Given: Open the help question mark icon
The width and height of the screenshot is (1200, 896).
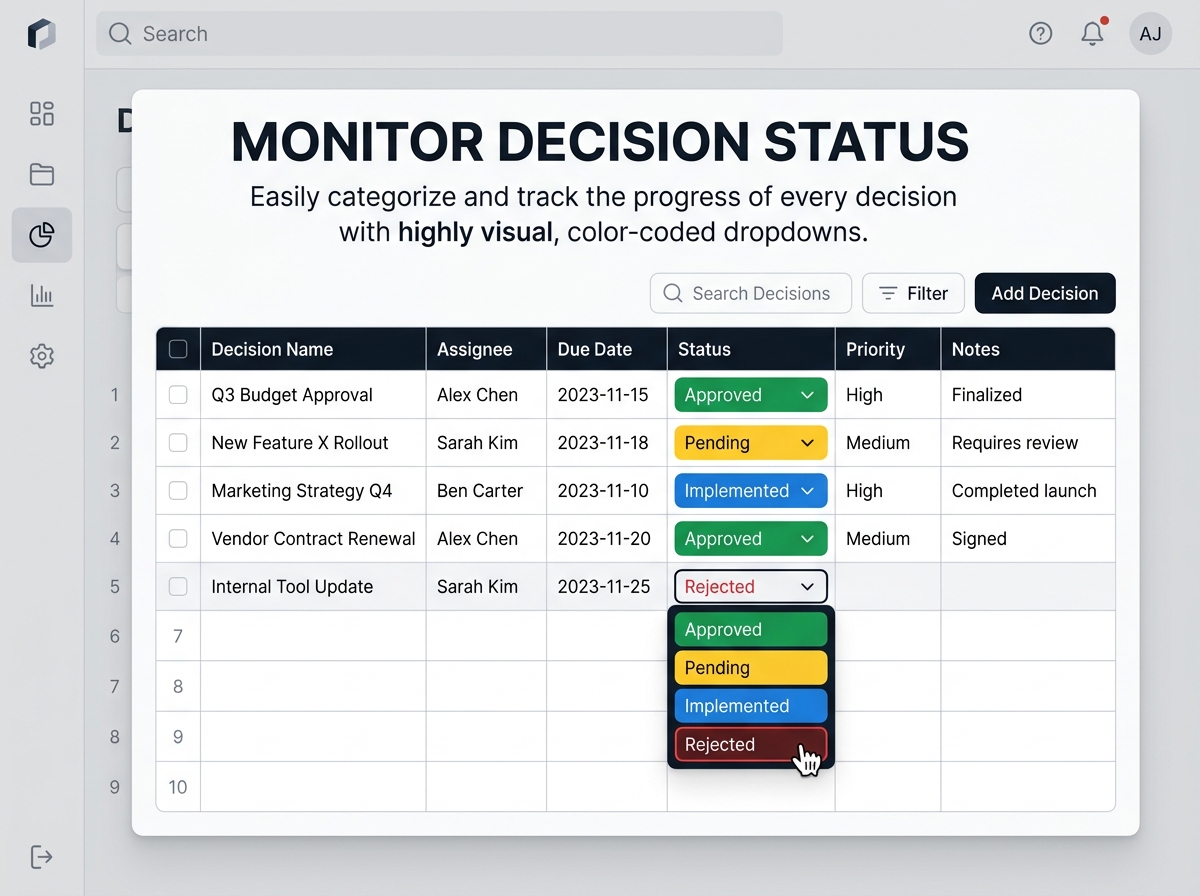Looking at the screenshot, I should [1040, 34].
